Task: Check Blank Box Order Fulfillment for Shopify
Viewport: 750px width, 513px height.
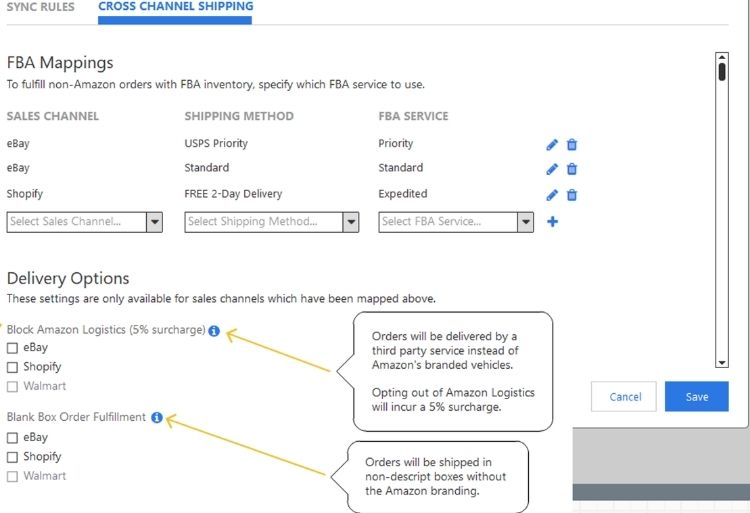Action: click(x=12, y=457)
